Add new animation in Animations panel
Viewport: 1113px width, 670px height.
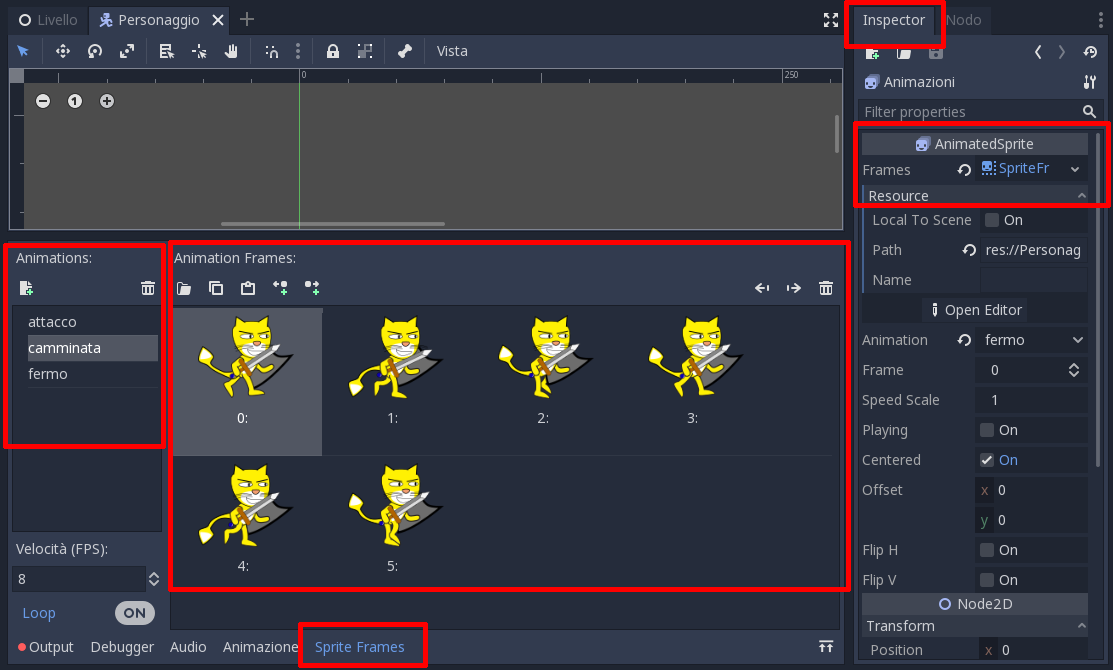point(26,287)
